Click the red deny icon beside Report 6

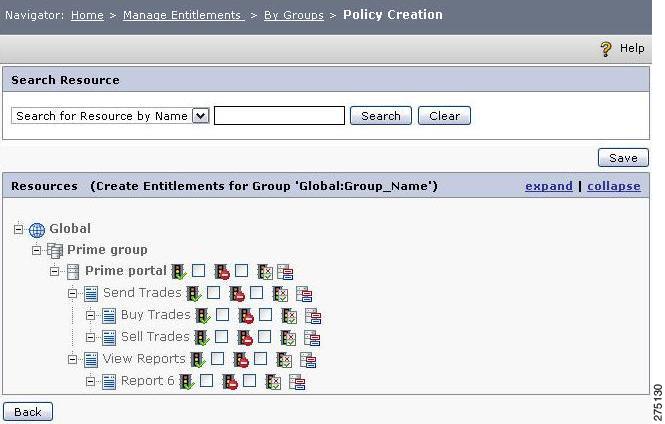[x=230, y=382]
